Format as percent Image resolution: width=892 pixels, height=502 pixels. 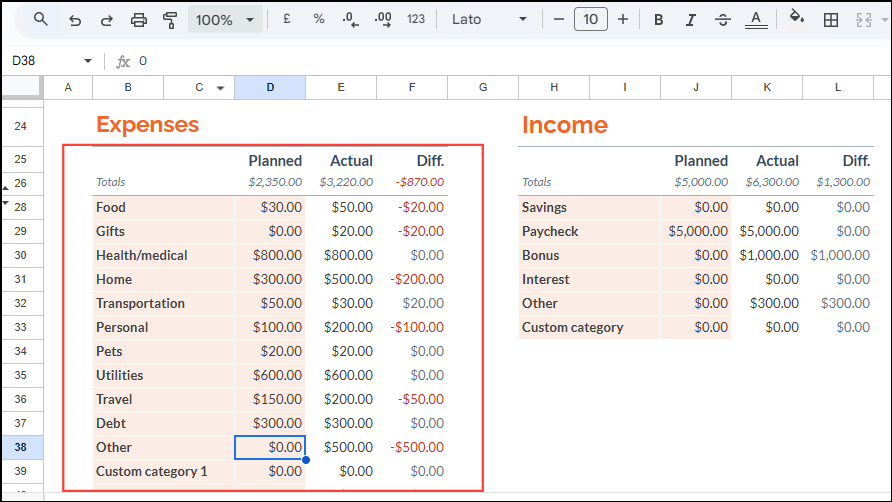pyautogui.click(x=319, y=19)
